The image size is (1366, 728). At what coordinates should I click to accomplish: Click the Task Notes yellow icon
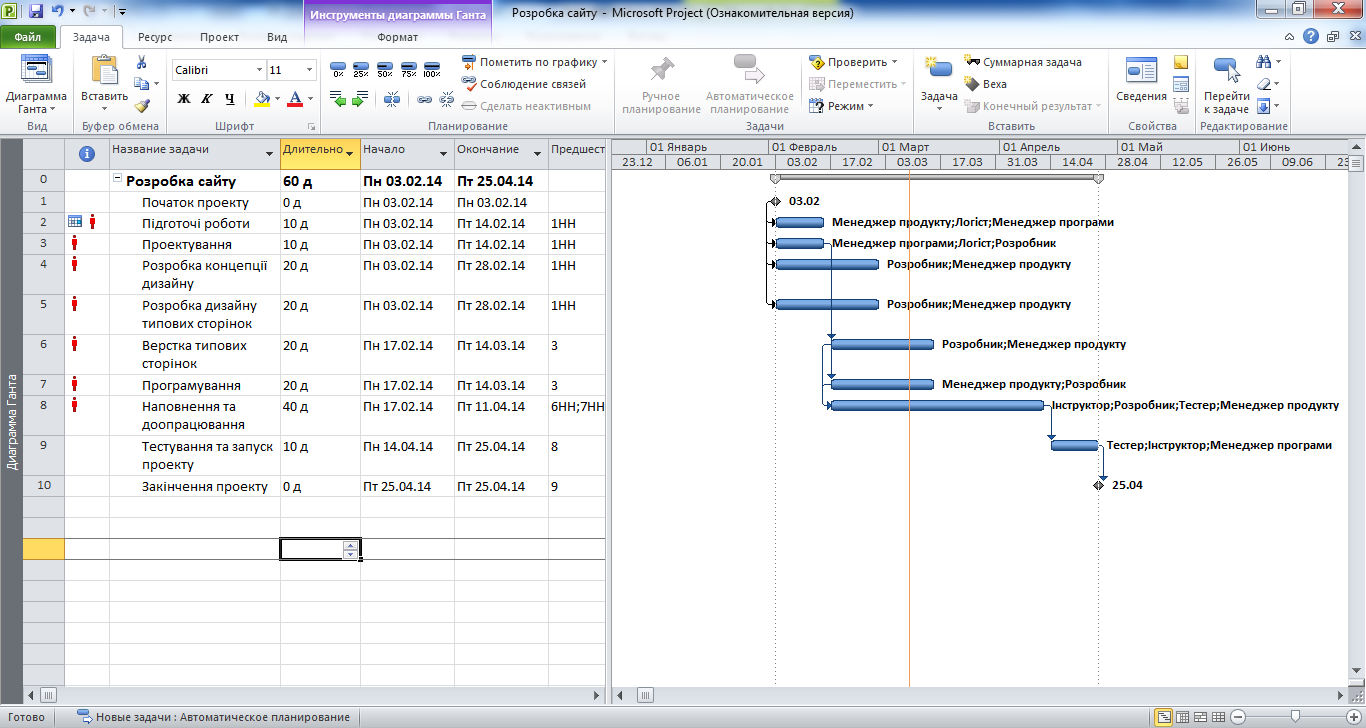[1180, 62]
